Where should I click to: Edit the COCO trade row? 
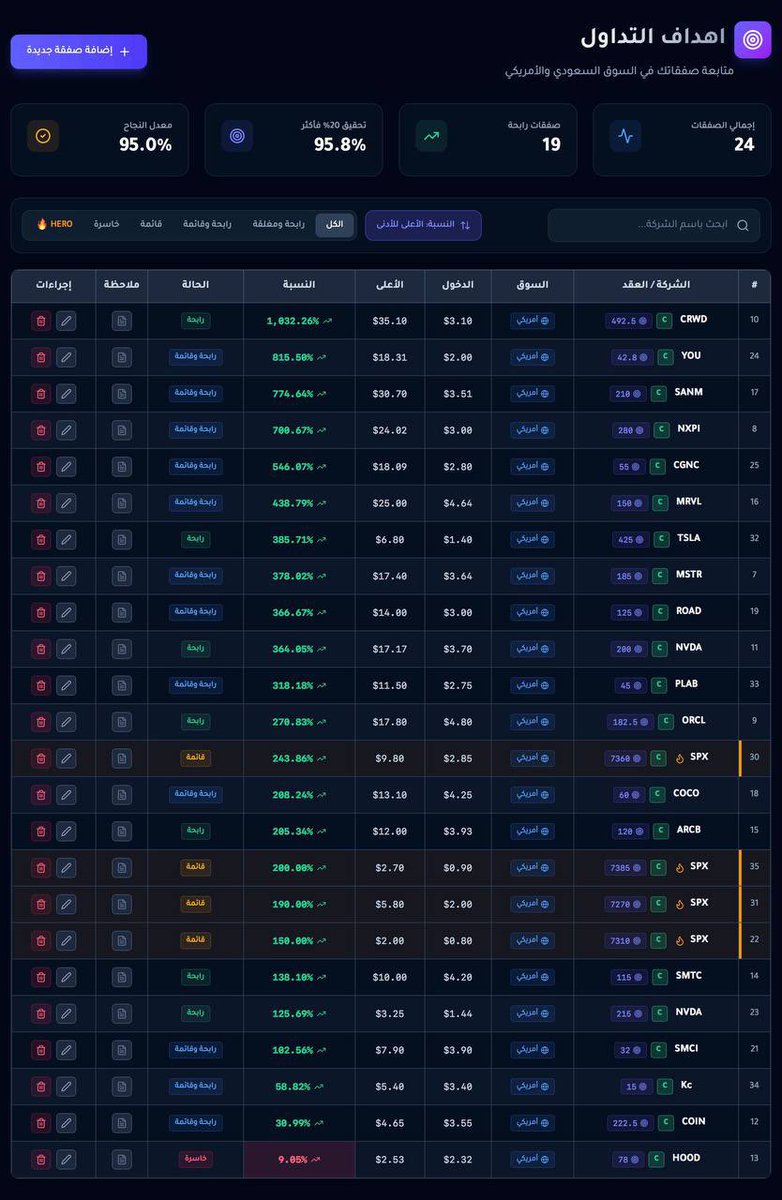click(x=66, y=795)
